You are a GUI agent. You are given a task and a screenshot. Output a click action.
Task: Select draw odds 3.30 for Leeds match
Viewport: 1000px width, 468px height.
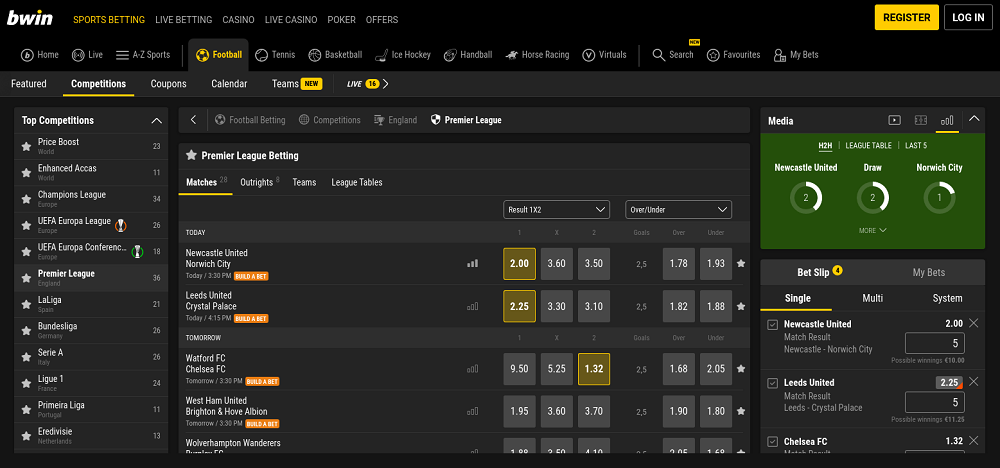point(556,306)
